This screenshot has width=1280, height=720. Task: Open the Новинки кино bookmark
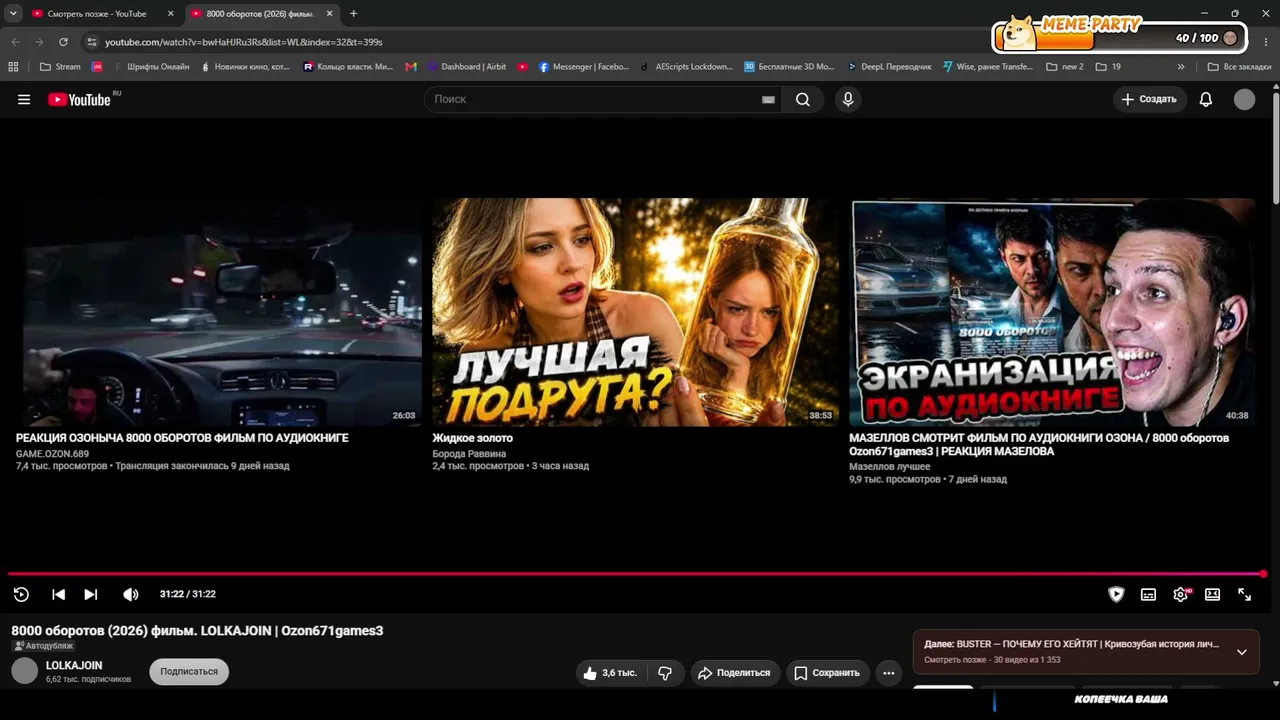[245, 67]
